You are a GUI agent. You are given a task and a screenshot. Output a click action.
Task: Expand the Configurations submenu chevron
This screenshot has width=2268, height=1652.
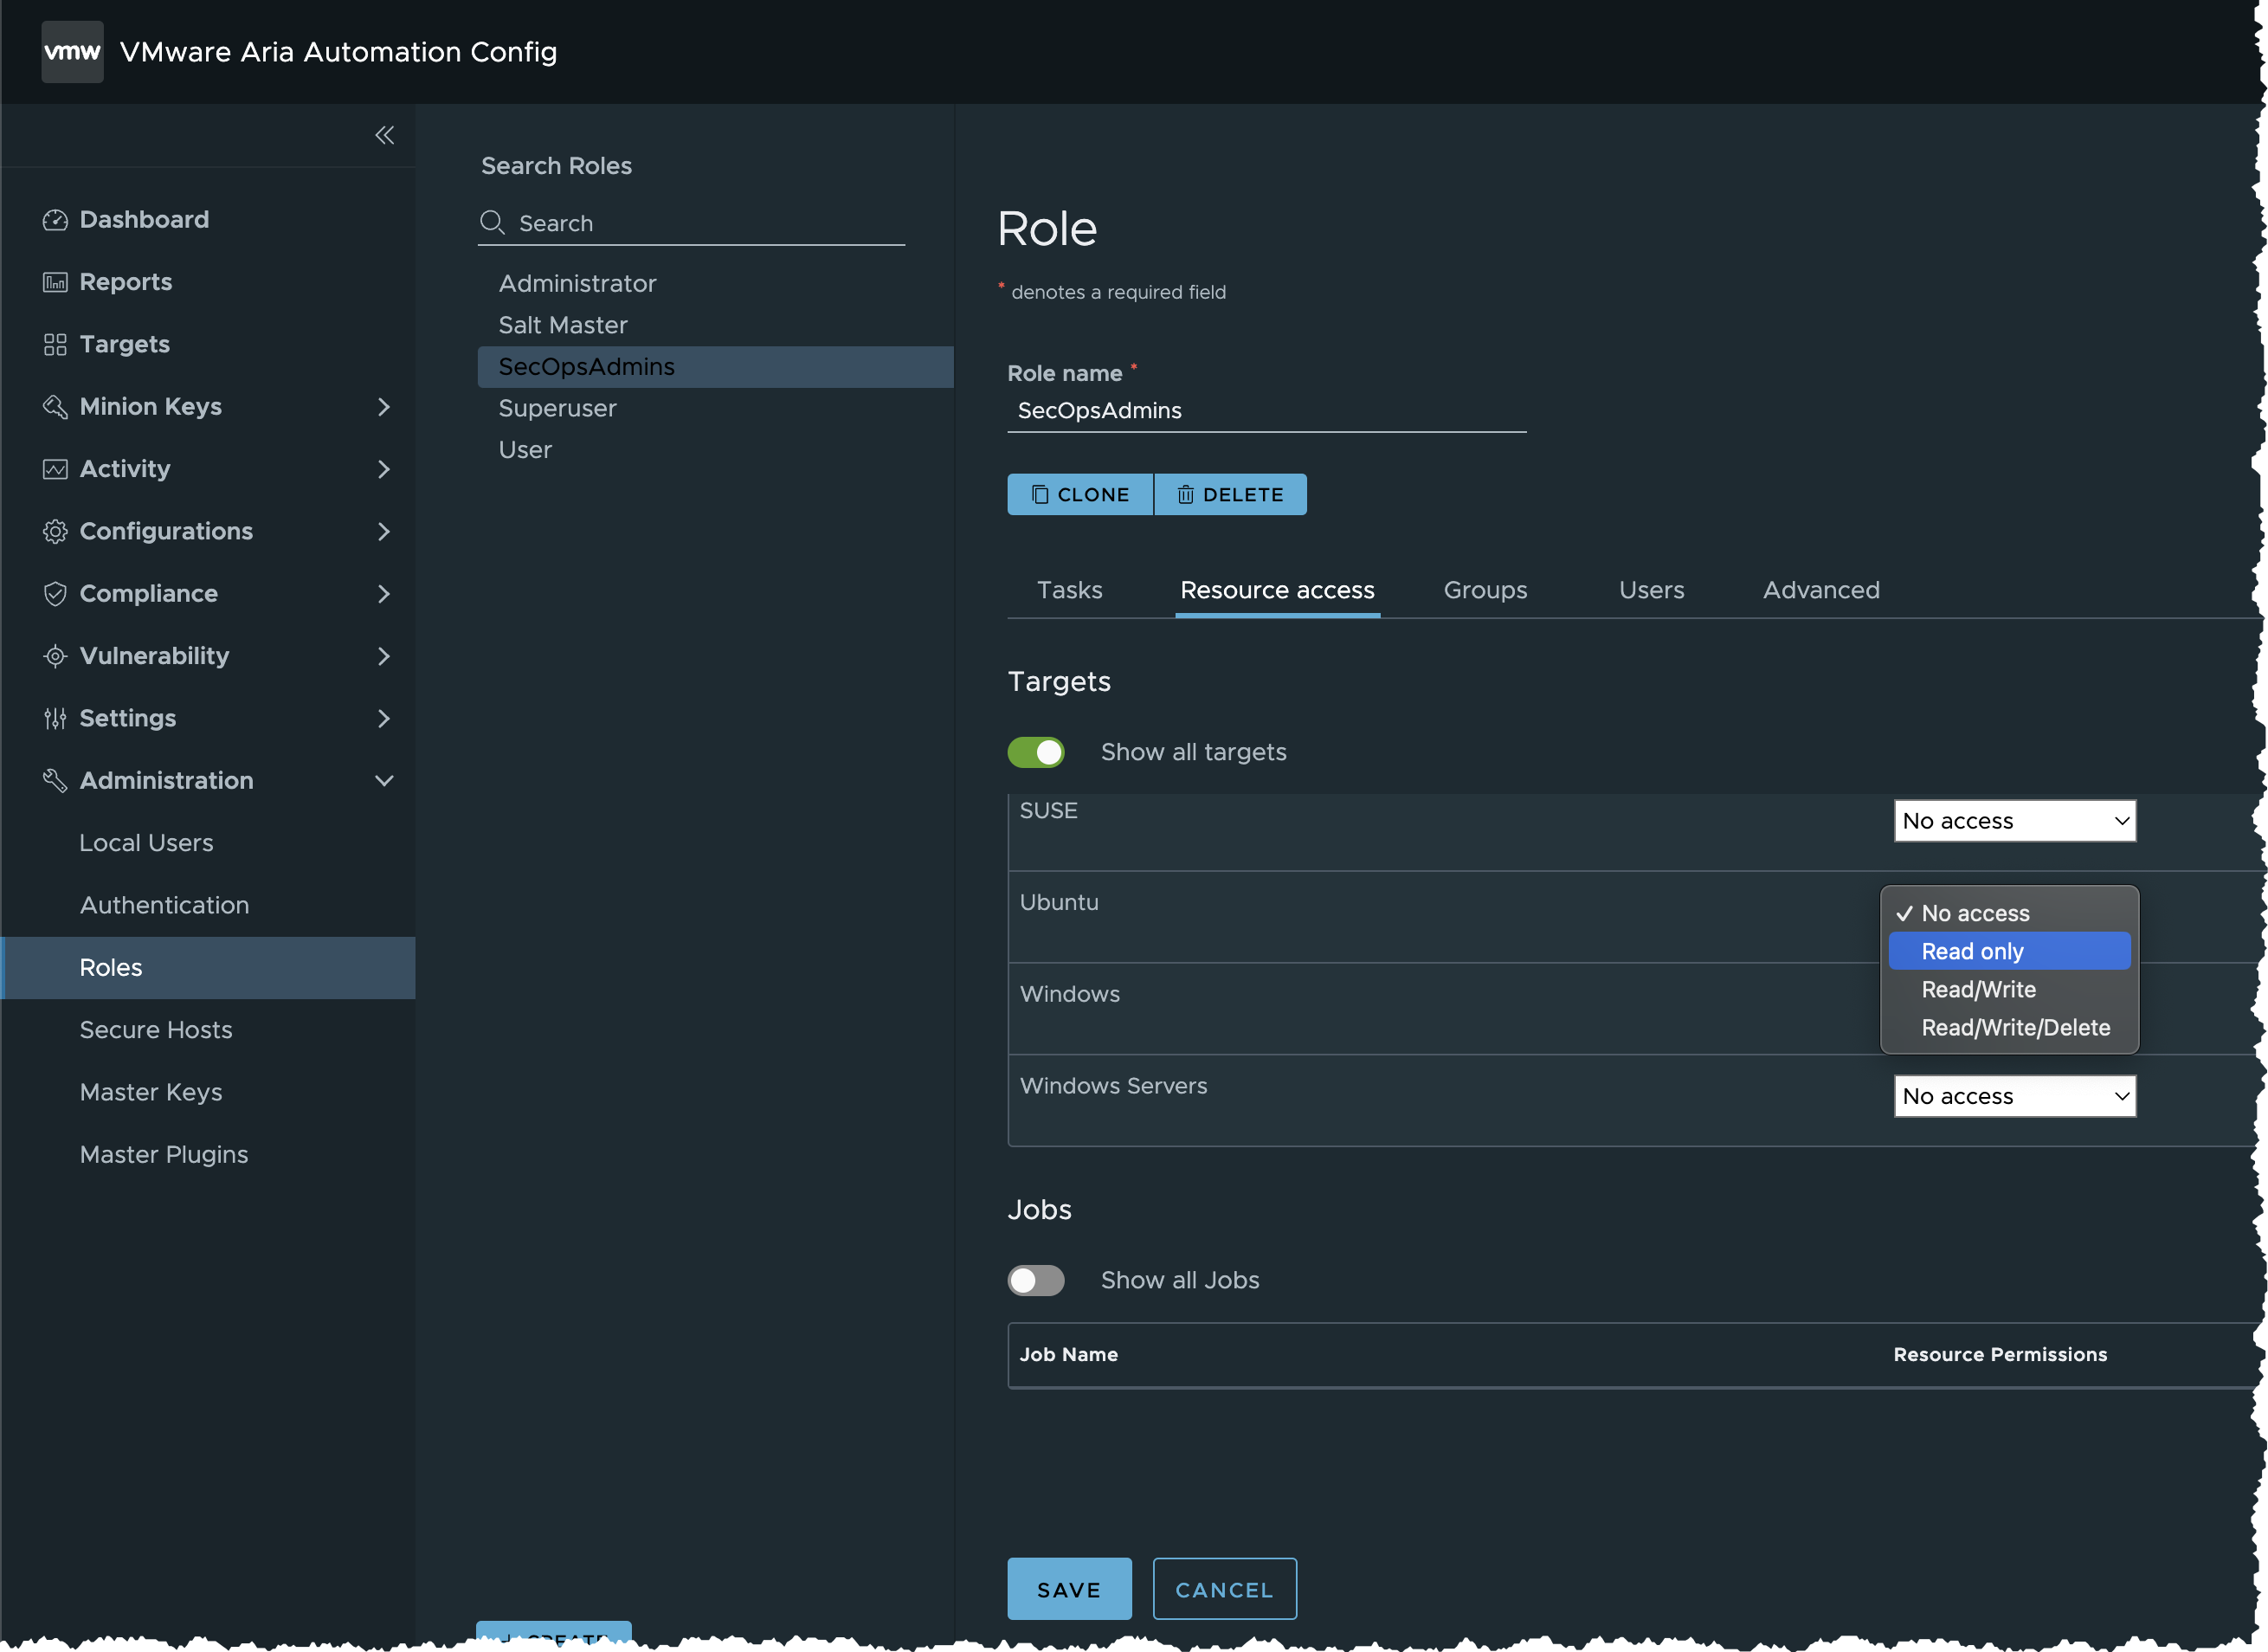(x=384, y=531)
